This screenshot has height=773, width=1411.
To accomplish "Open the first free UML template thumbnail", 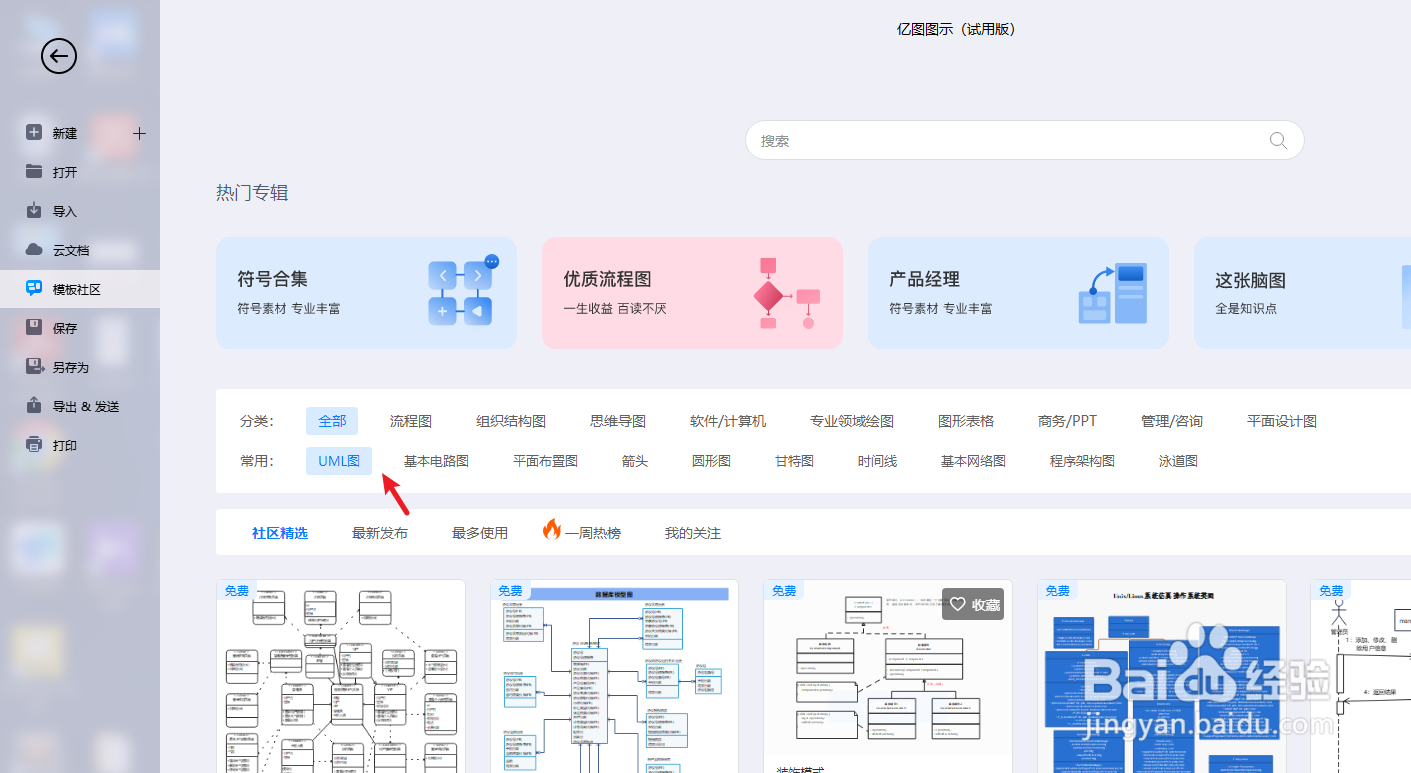I will pyautogui.click(x=340, y=677).
